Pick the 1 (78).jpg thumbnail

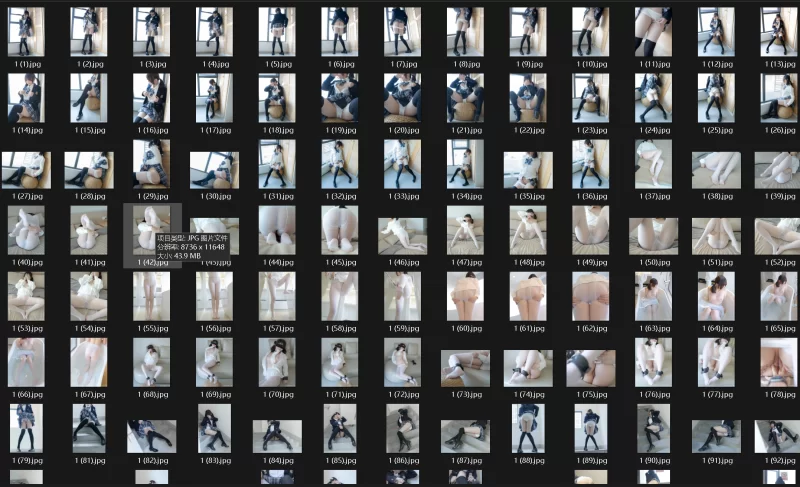click(x=777, y=361)
